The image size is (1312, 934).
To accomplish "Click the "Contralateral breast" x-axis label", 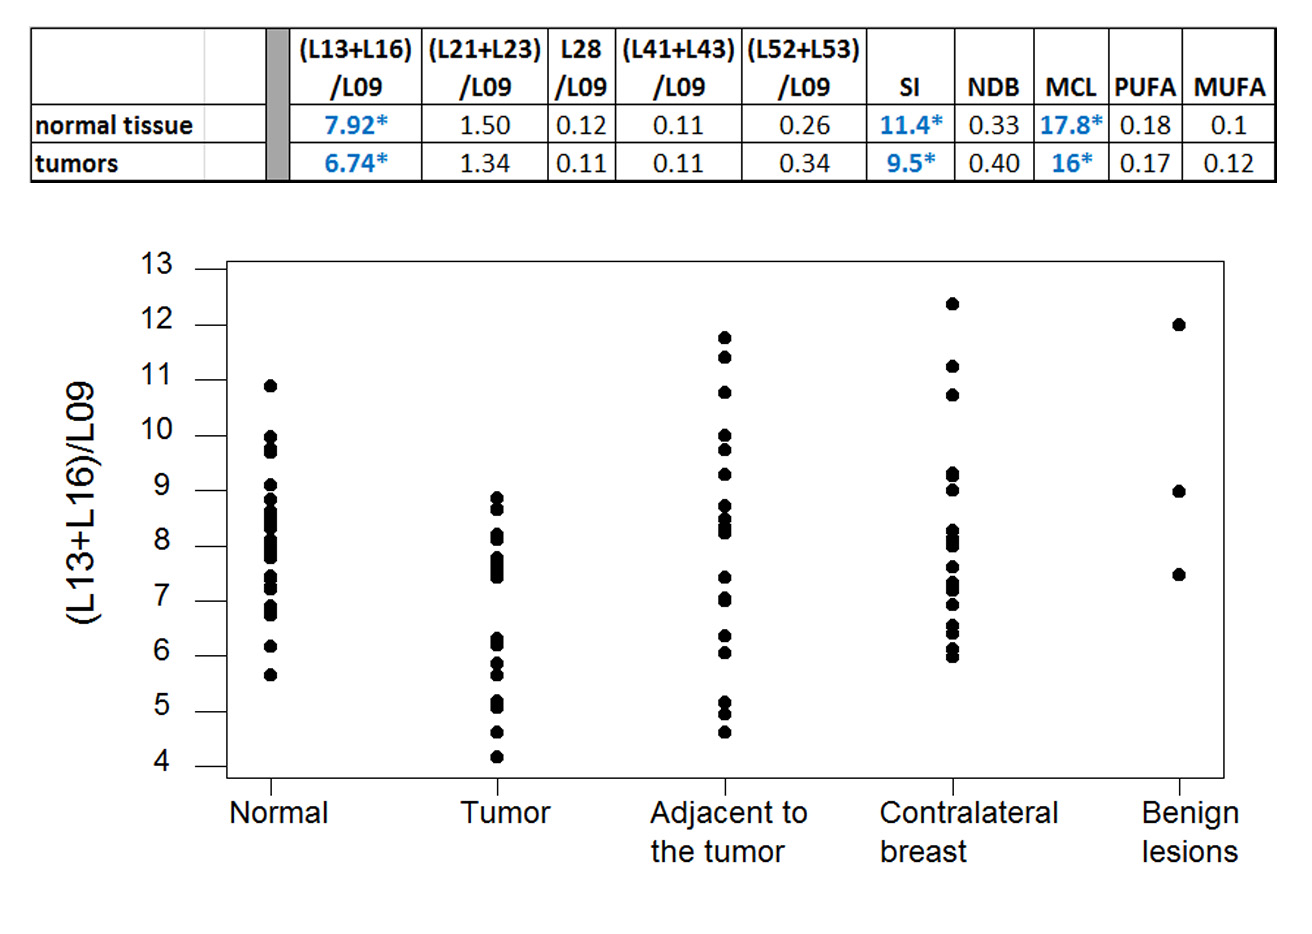I will [x=968, y=831].
